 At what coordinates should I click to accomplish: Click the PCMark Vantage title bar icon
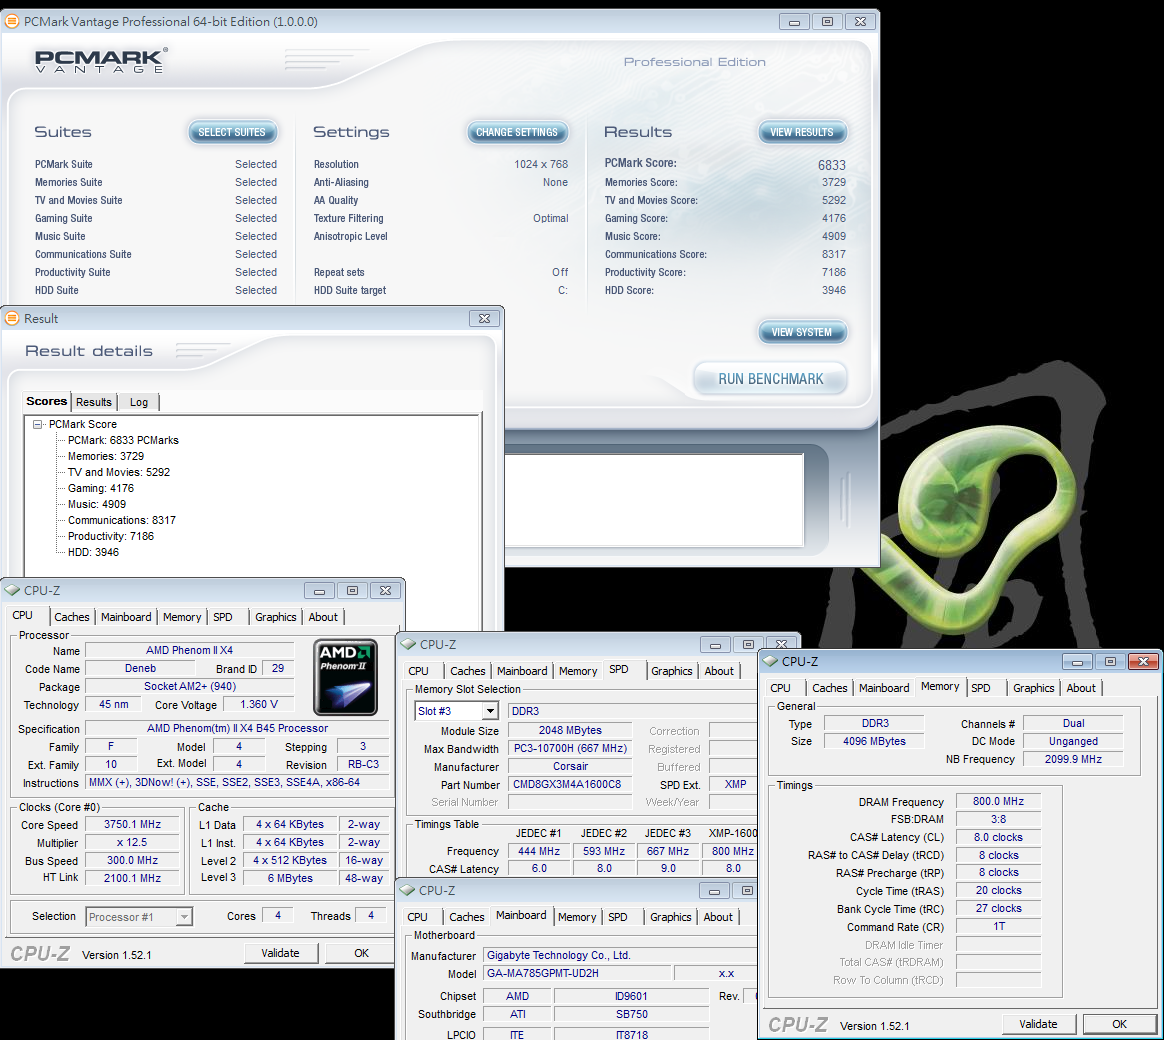point(12,22)
